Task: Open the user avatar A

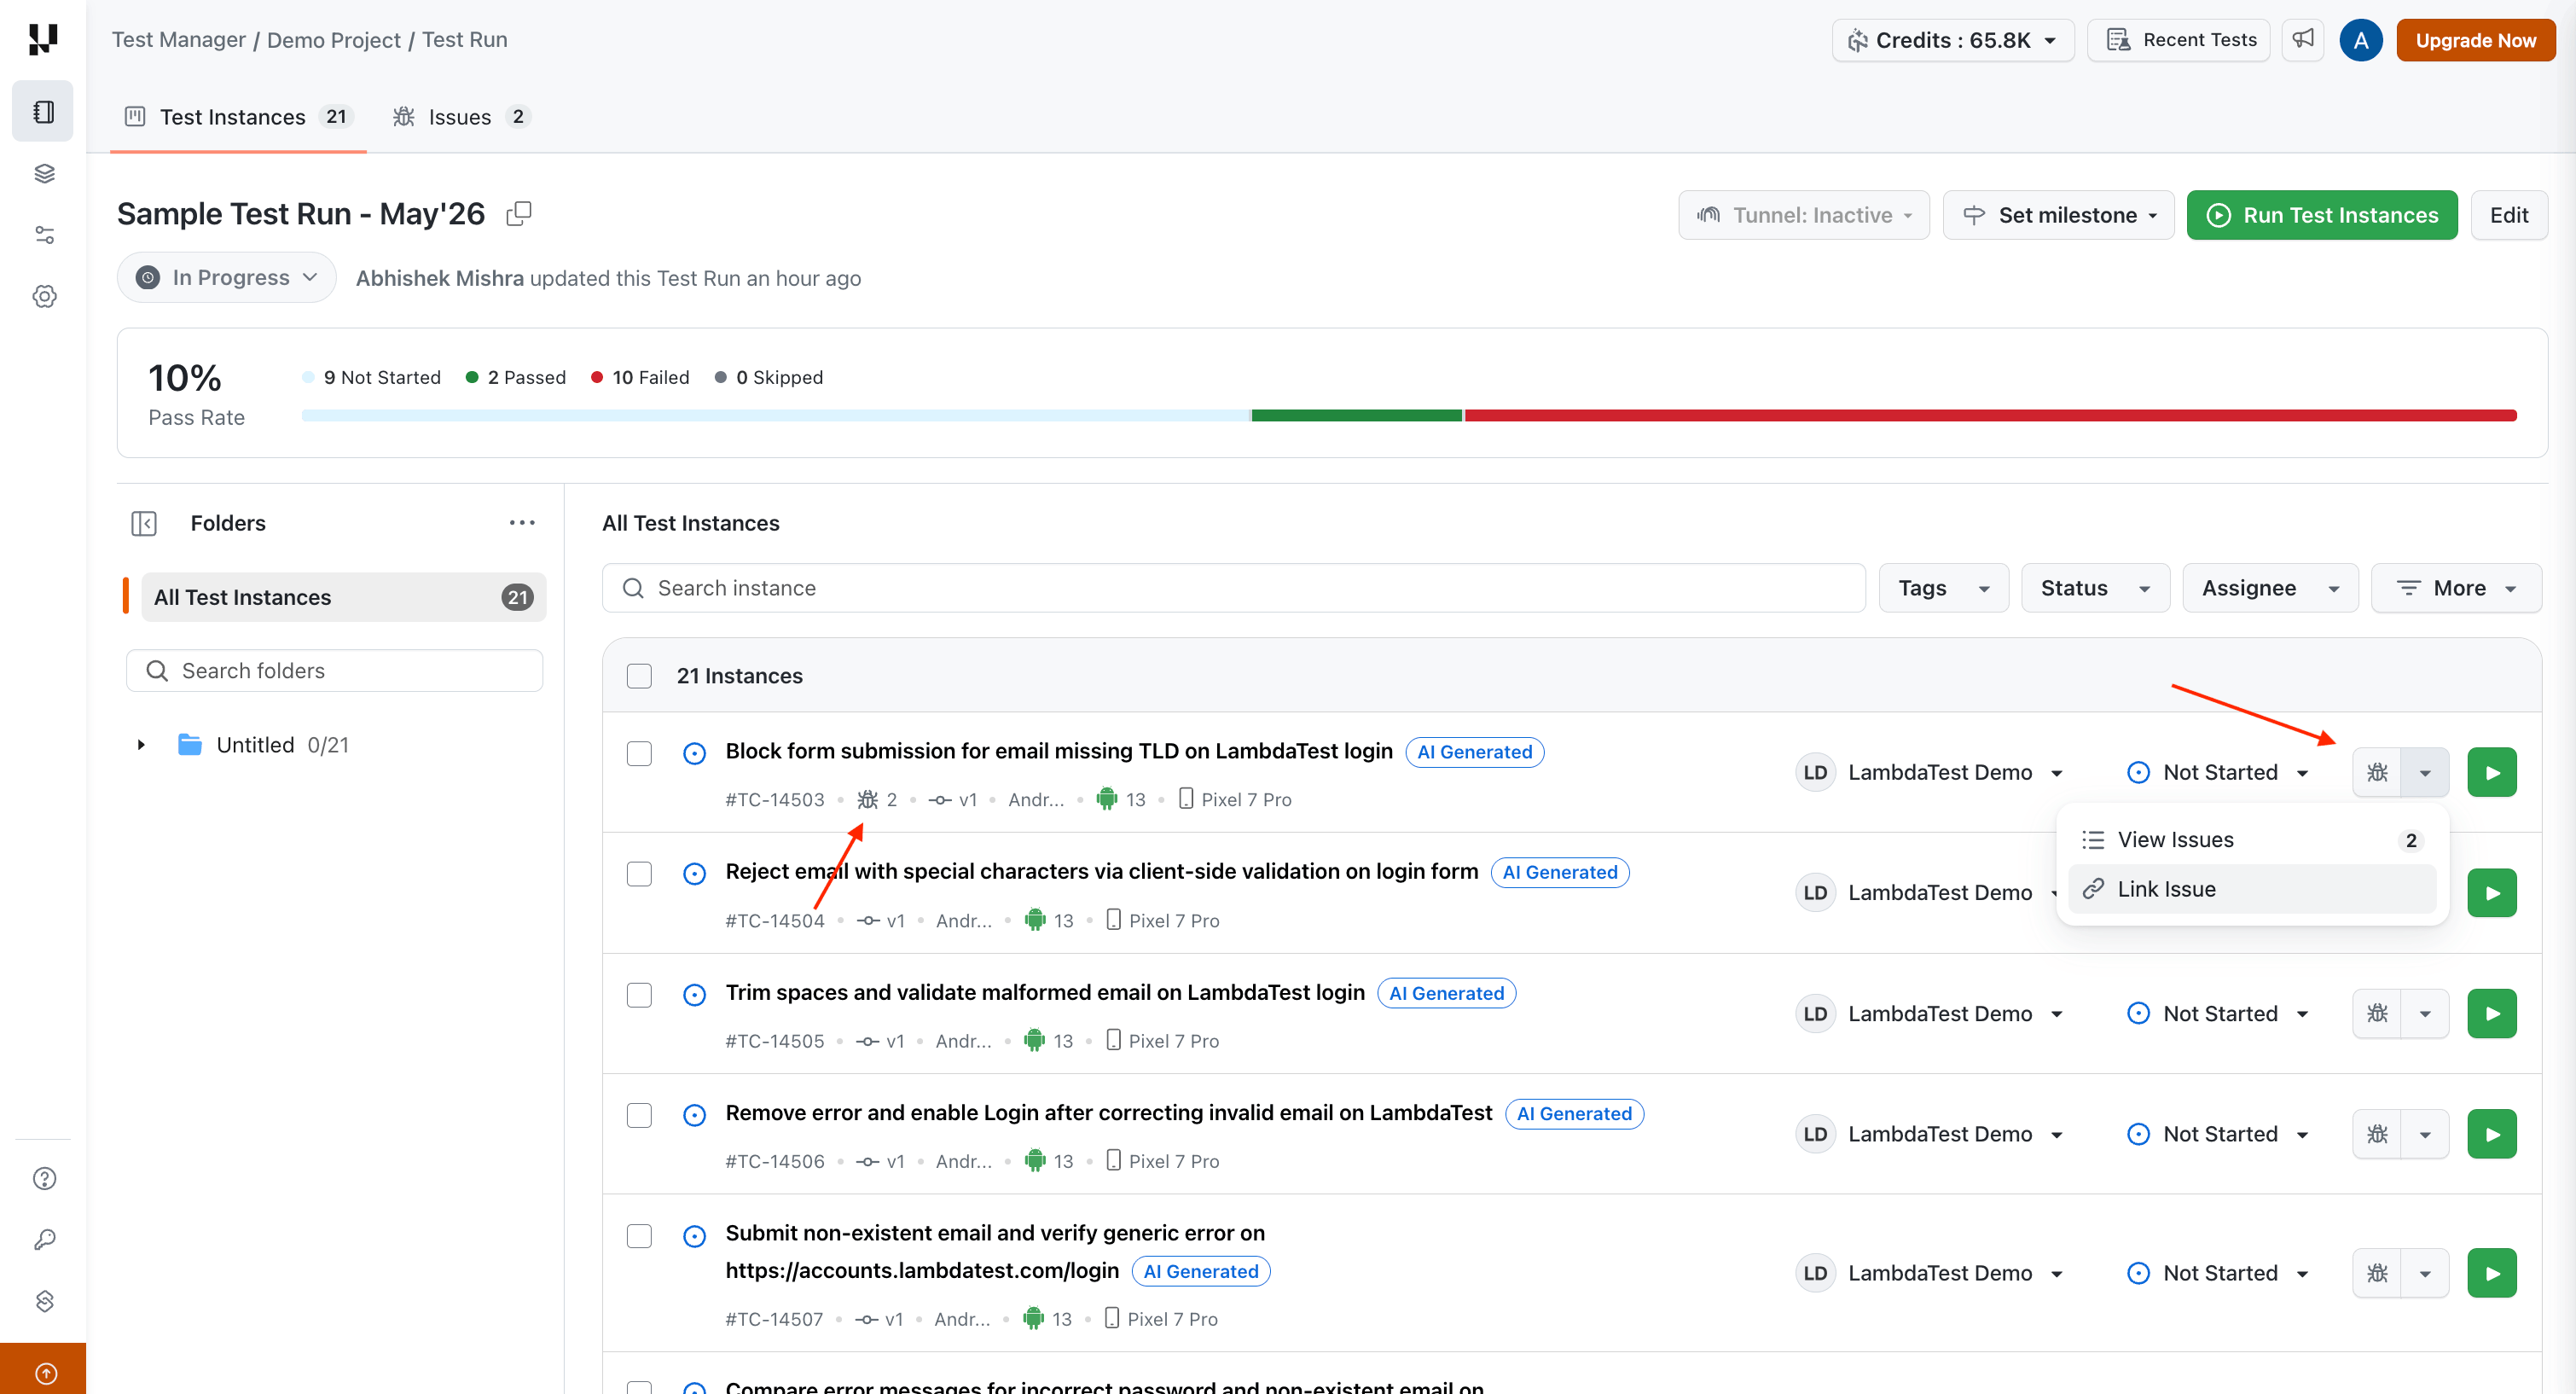Action: [x=2360, y=40]
